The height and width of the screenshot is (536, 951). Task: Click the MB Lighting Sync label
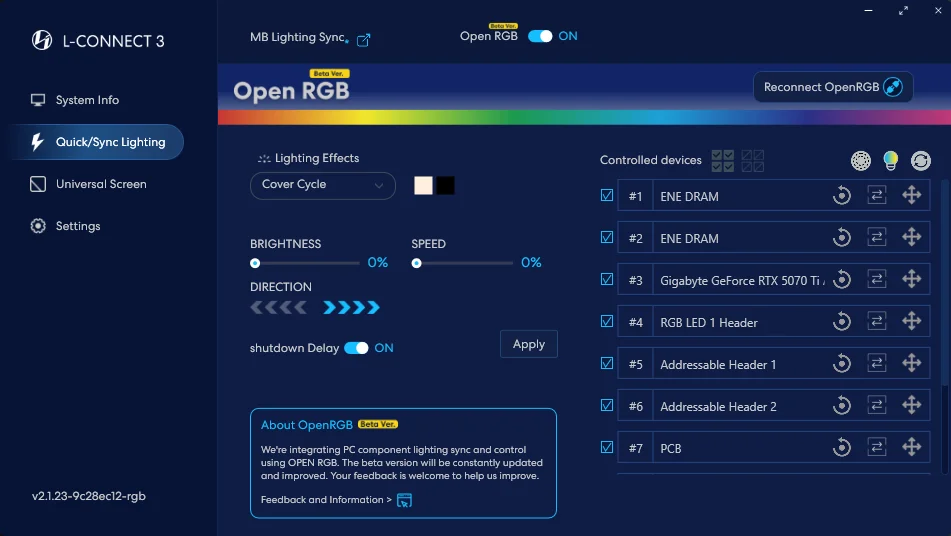297,37
